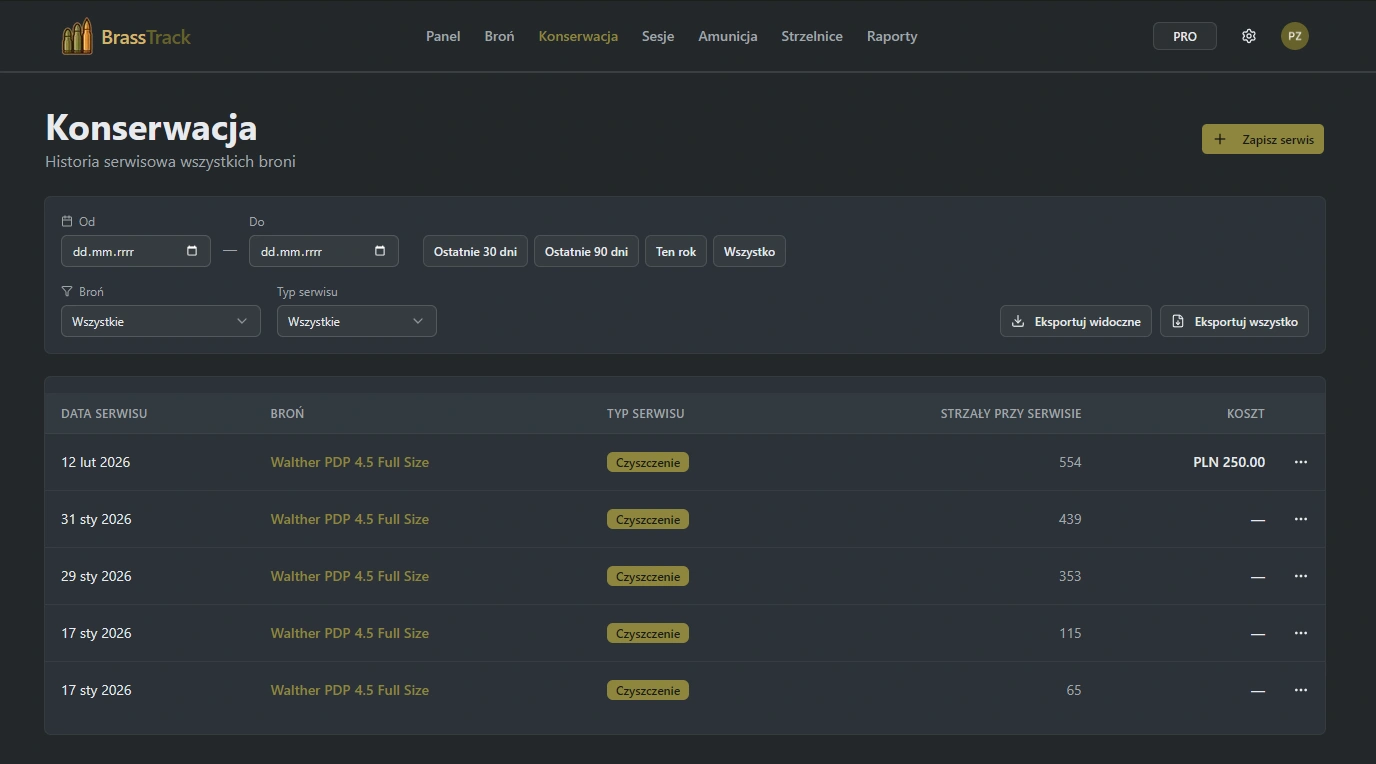Open the PZ user avatar menu
Viewport: 1376px width, 764px height.
tap(1294, 36)
